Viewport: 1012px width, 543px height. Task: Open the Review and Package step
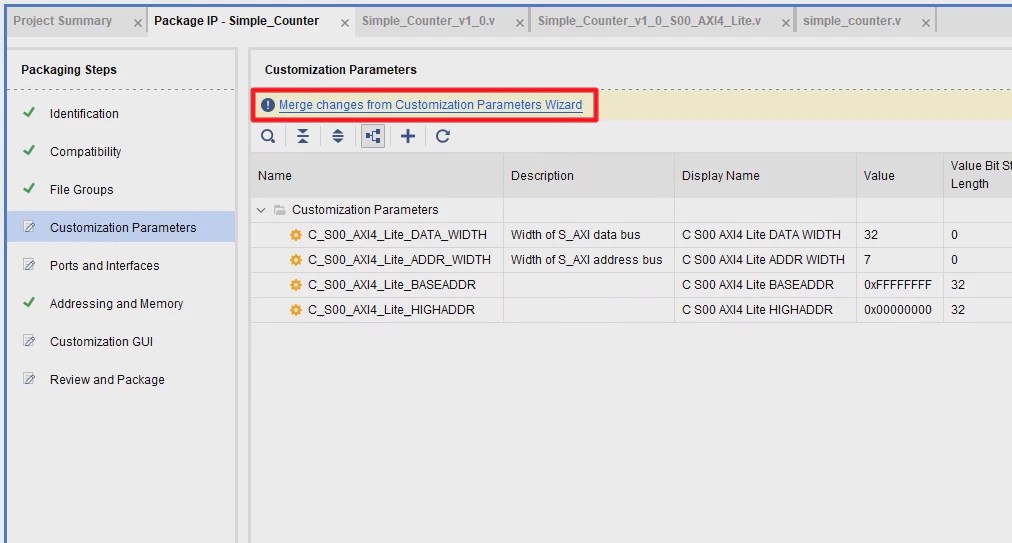[x=107, y=380]
